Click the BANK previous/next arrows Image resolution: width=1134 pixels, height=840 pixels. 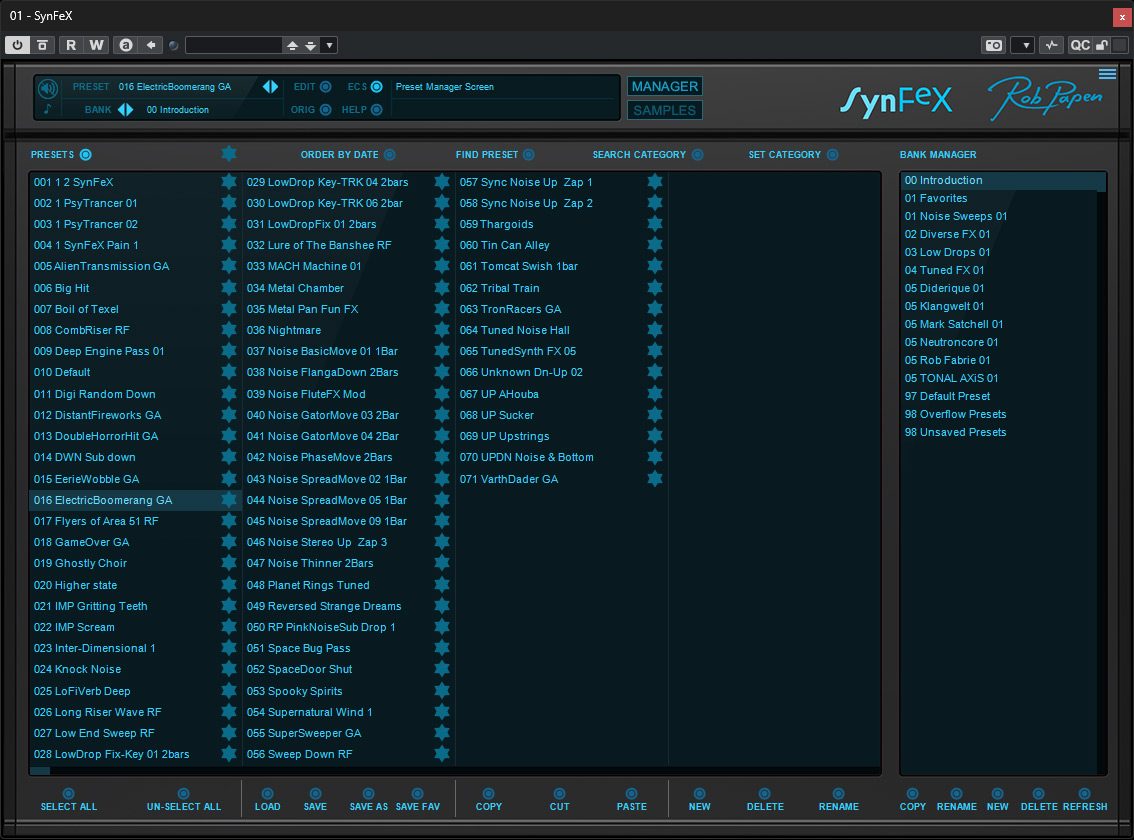[x=125, y=110]
